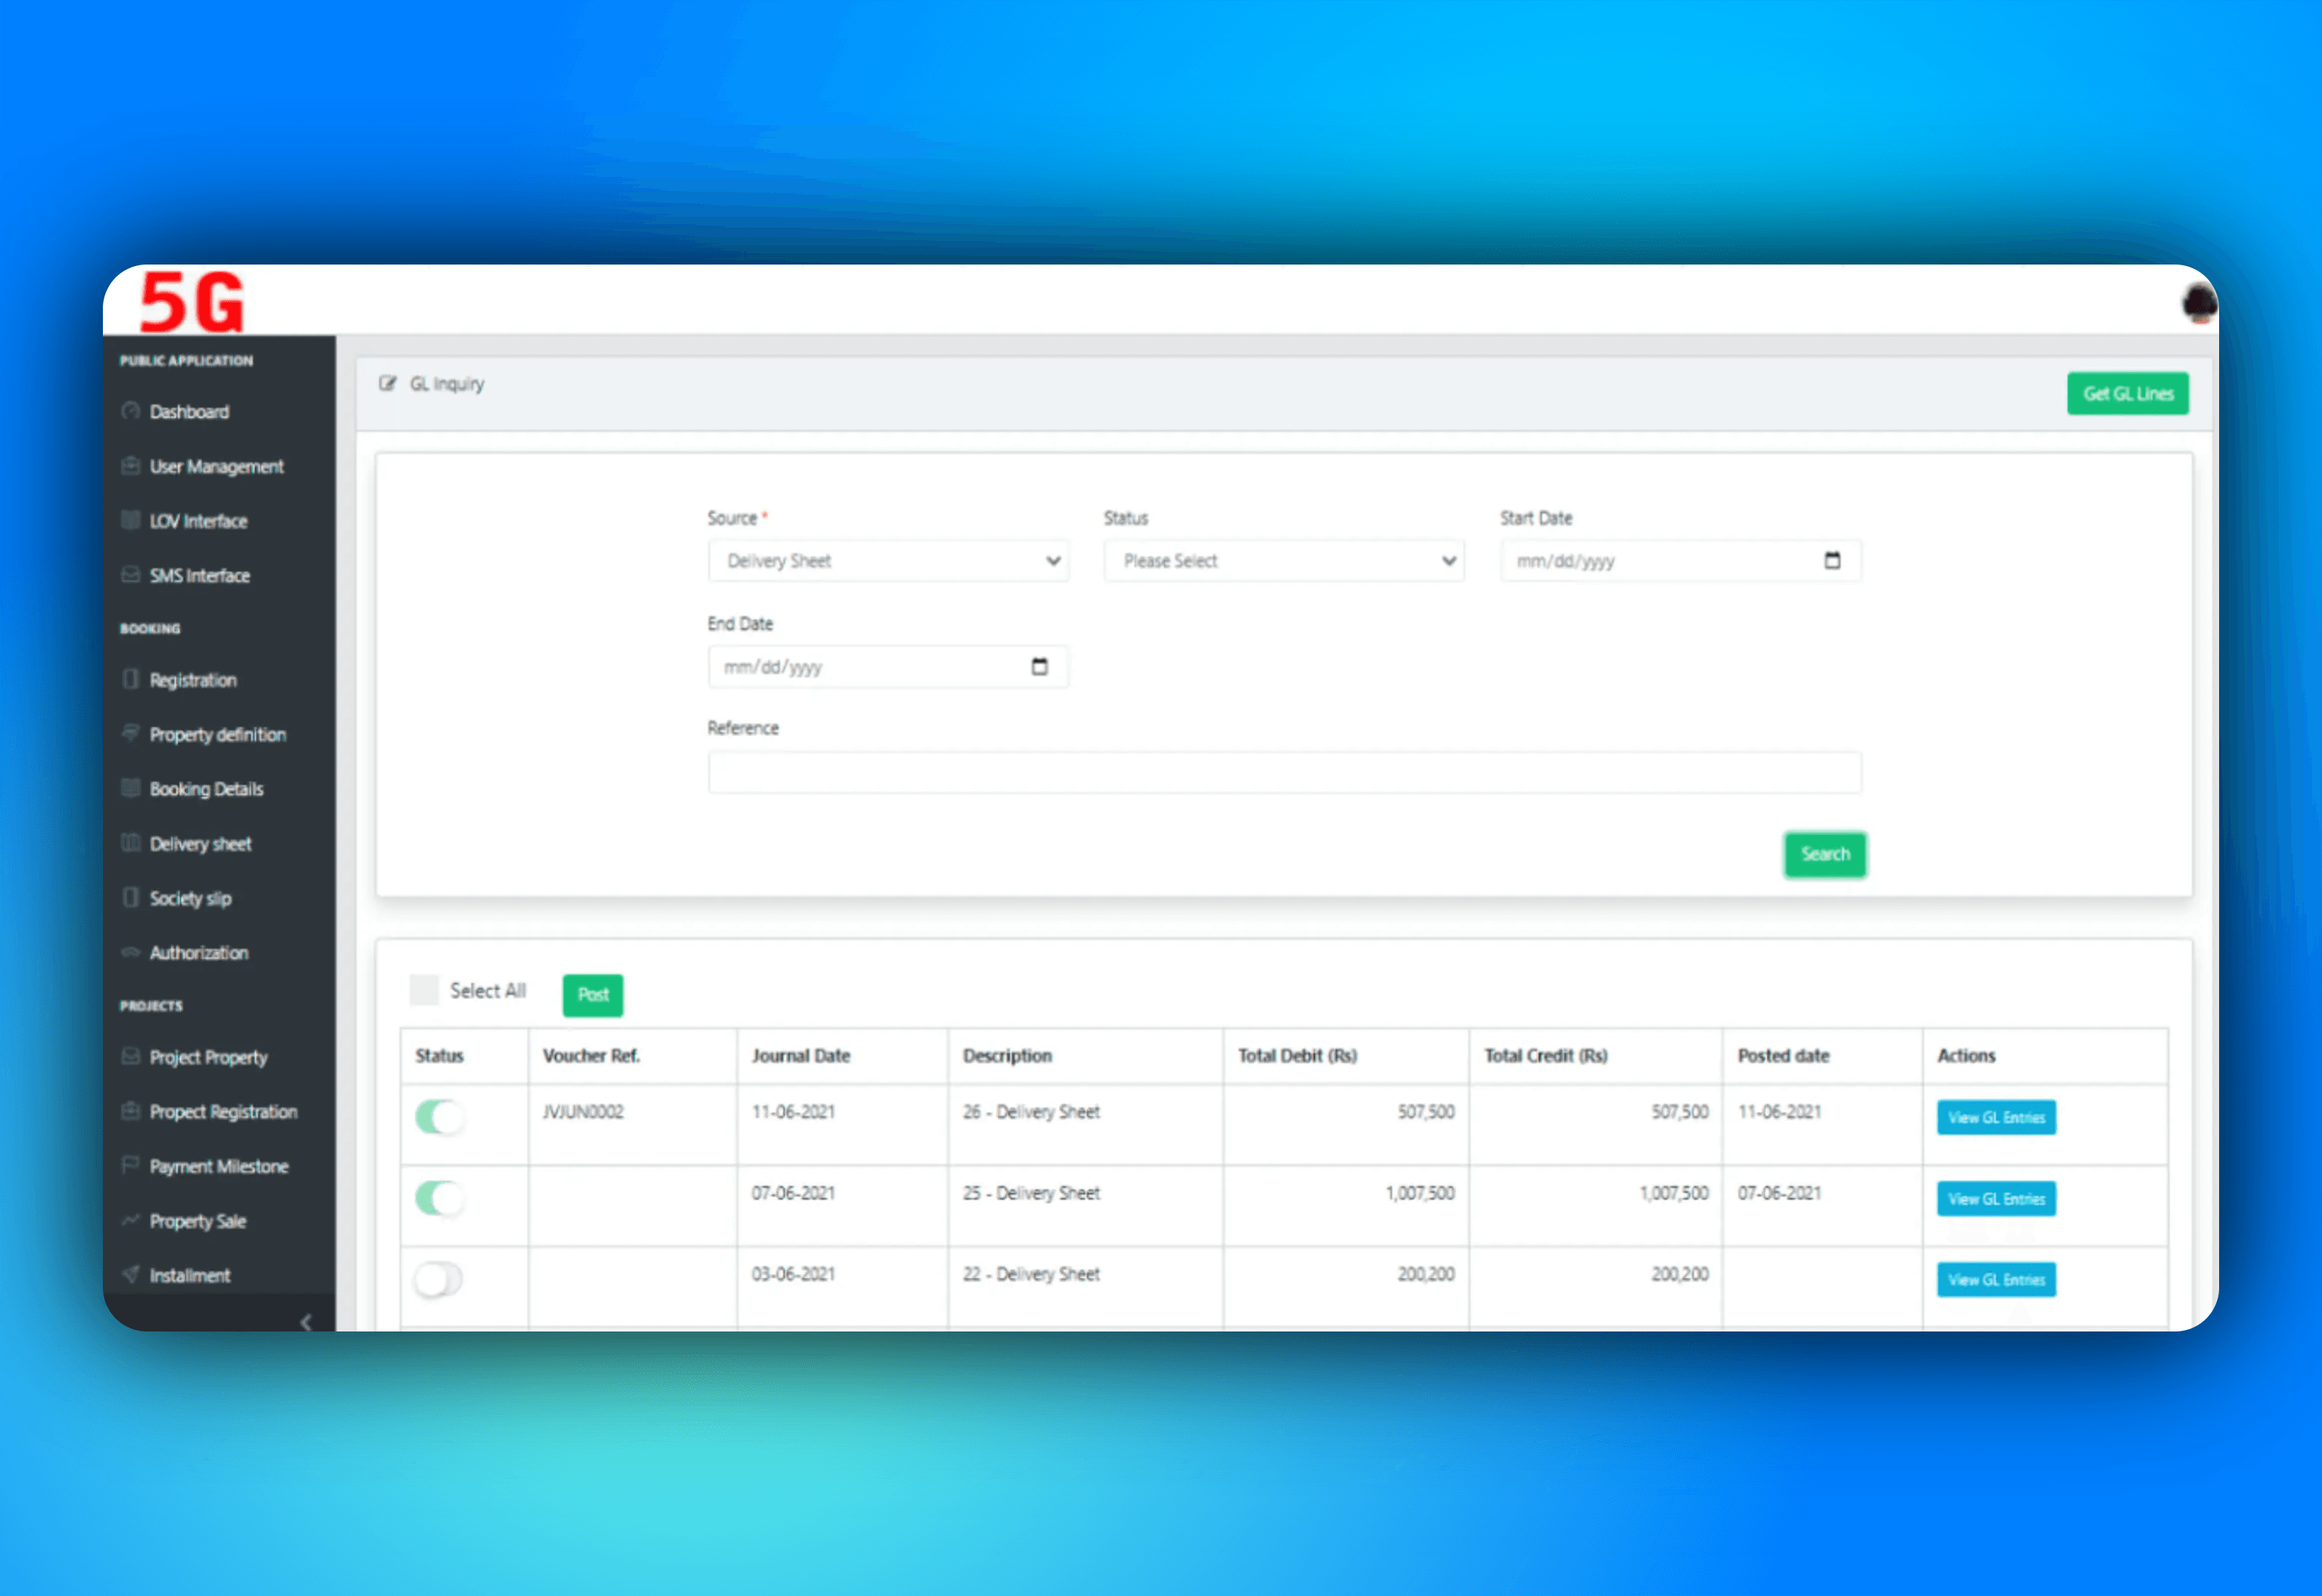The height and width of the screenshot is (1596, 2322).
Task: Click the Dashboard sidebar icon
Action: [130, 411]
